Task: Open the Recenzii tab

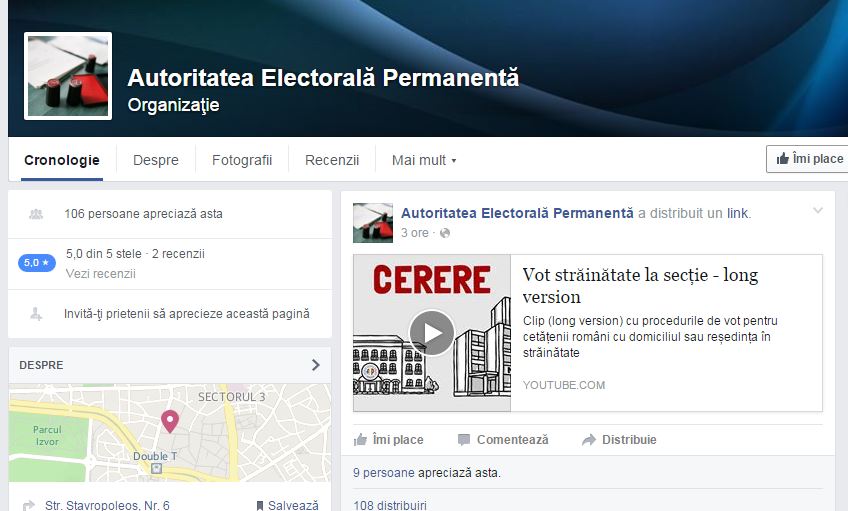Action: pyautogui.click(x=332, y=161)
